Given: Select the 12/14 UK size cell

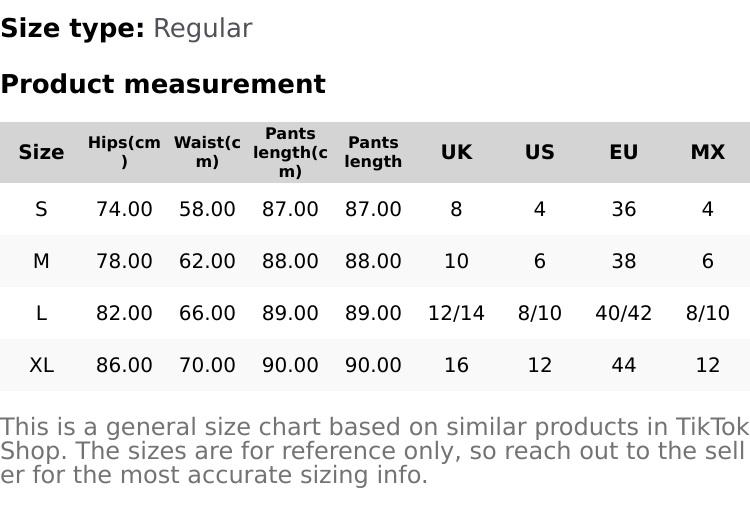Looking at the screenshot, I should [x=456, y=313].
